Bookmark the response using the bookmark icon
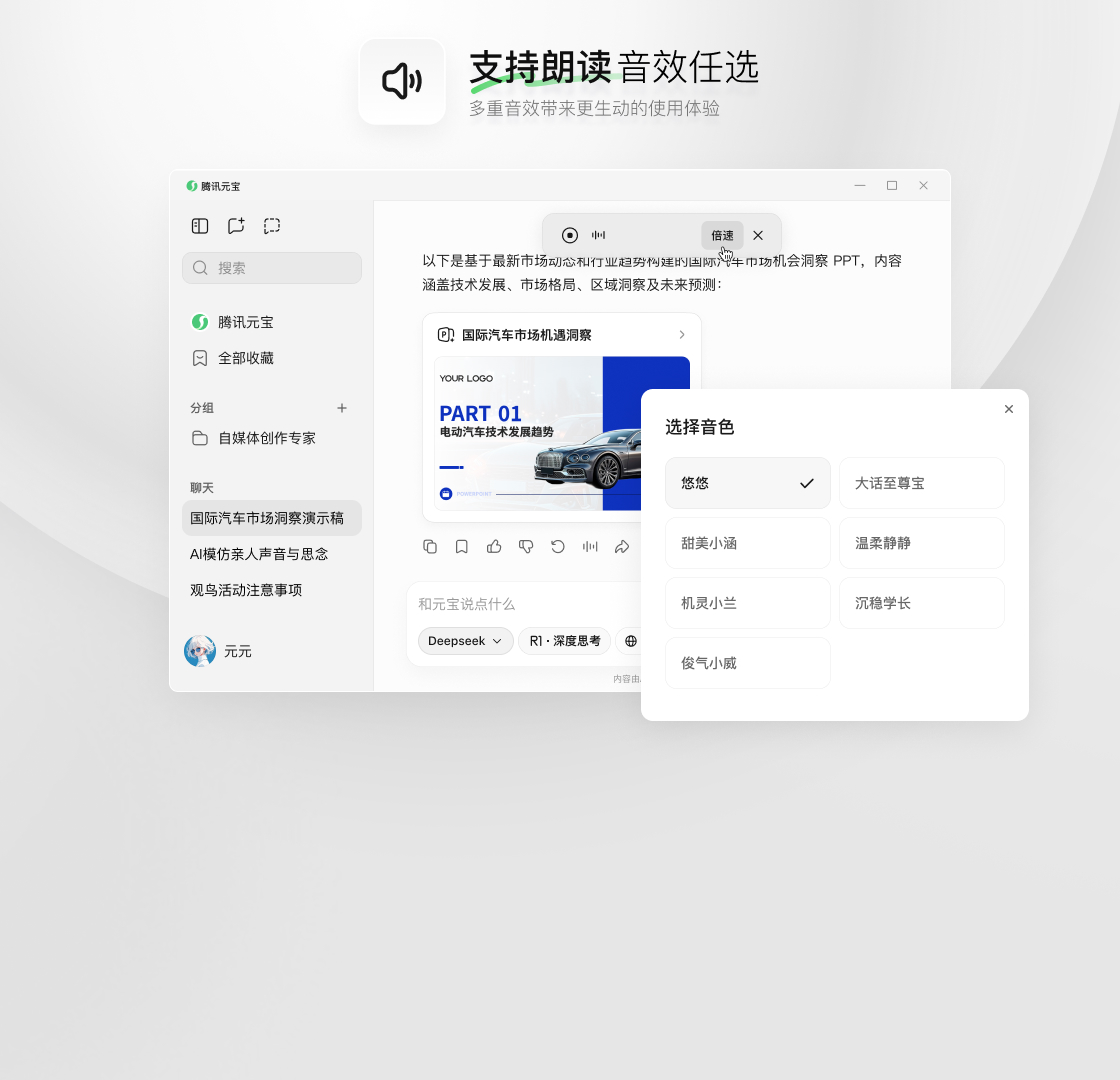1120x1080 pixels. [x=462, y=546]
